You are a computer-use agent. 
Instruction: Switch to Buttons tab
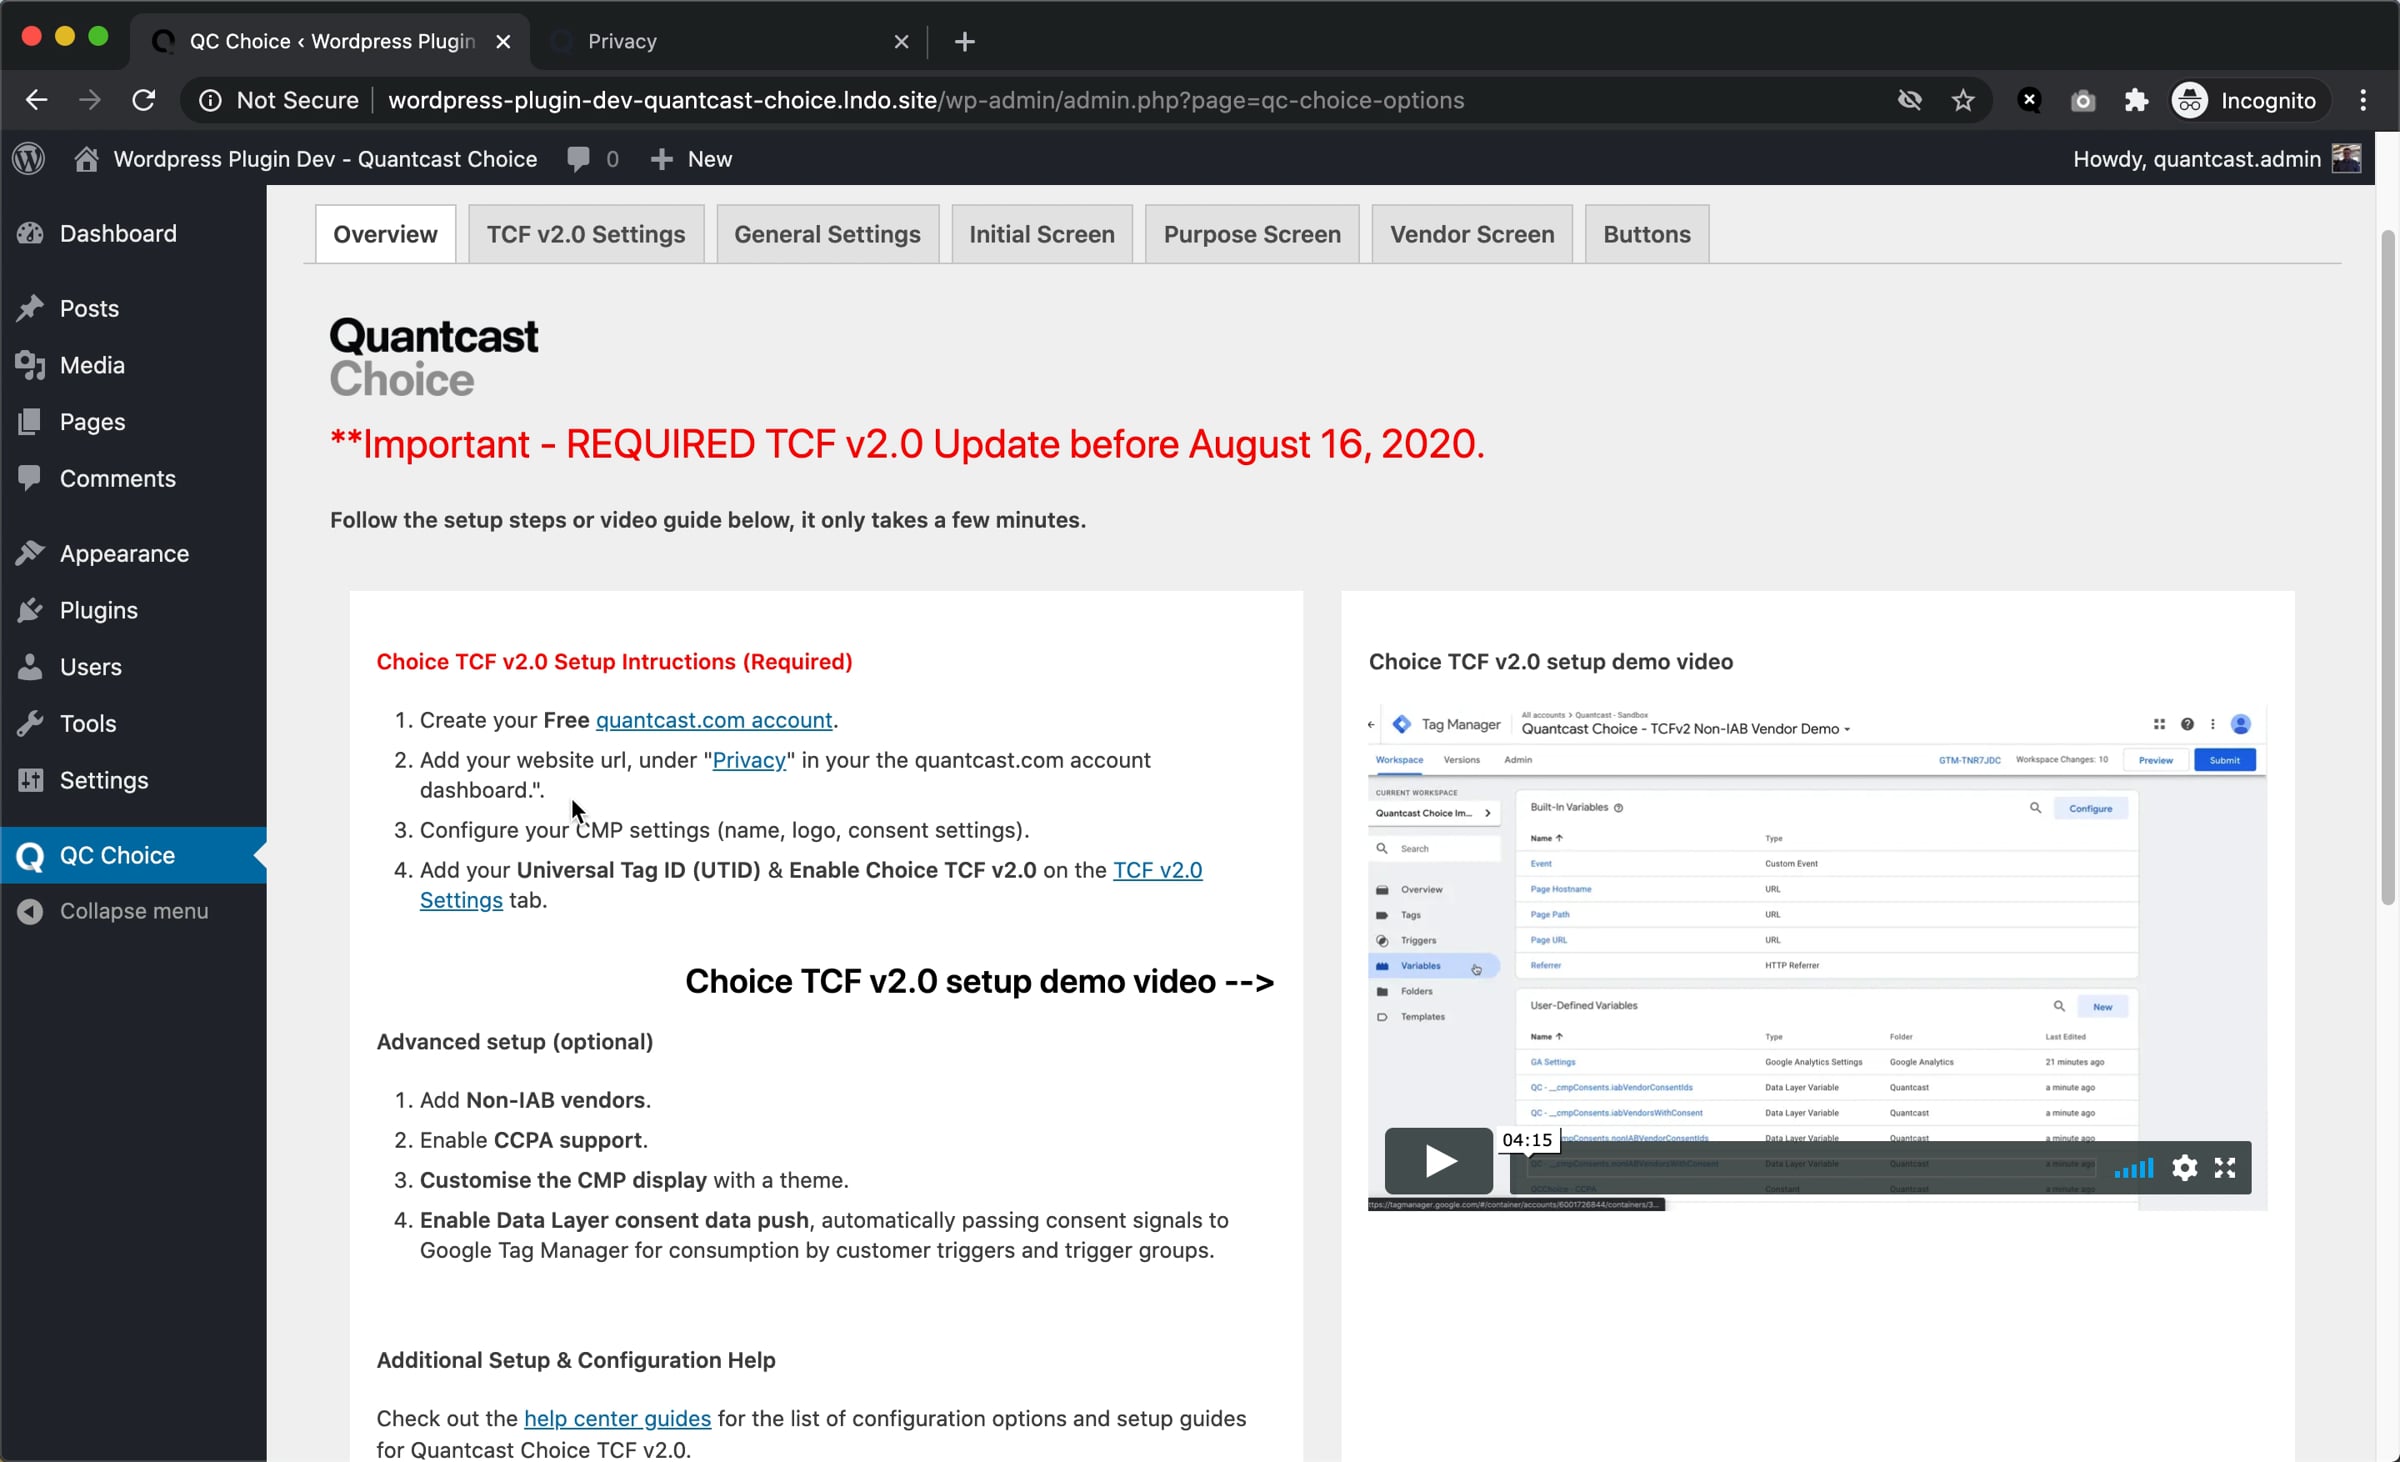click(x=1647, y=234)
